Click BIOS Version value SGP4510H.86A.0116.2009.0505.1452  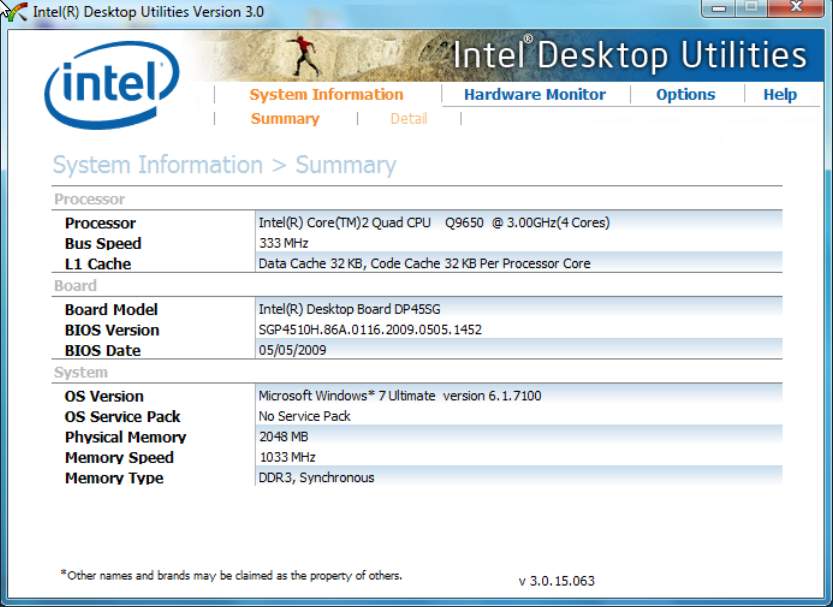pyautogui.click(x=370, y=330)
